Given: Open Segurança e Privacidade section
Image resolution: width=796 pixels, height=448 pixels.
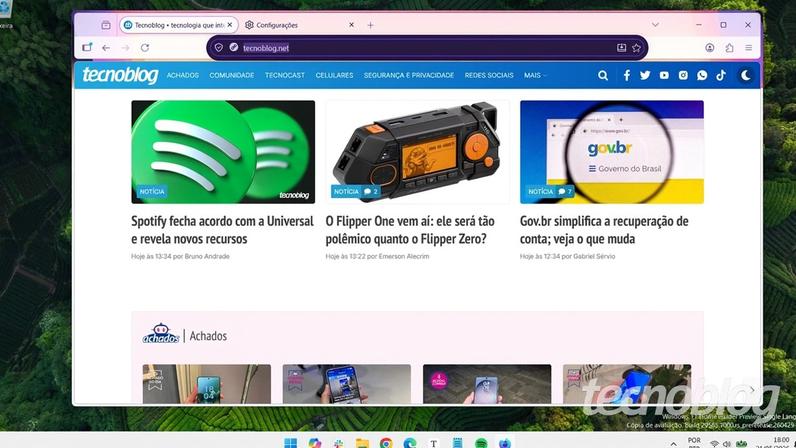Looking at the screenshot, I should click(409, 75).
